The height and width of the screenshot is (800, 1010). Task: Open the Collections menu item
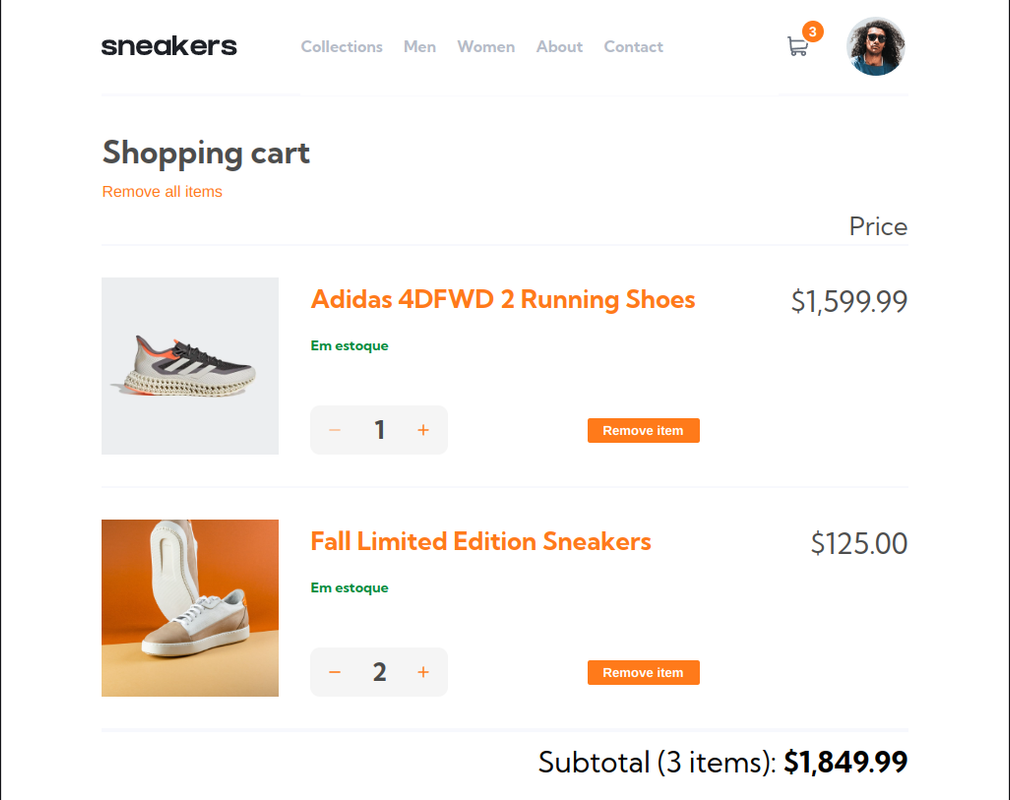click(342, 46)
